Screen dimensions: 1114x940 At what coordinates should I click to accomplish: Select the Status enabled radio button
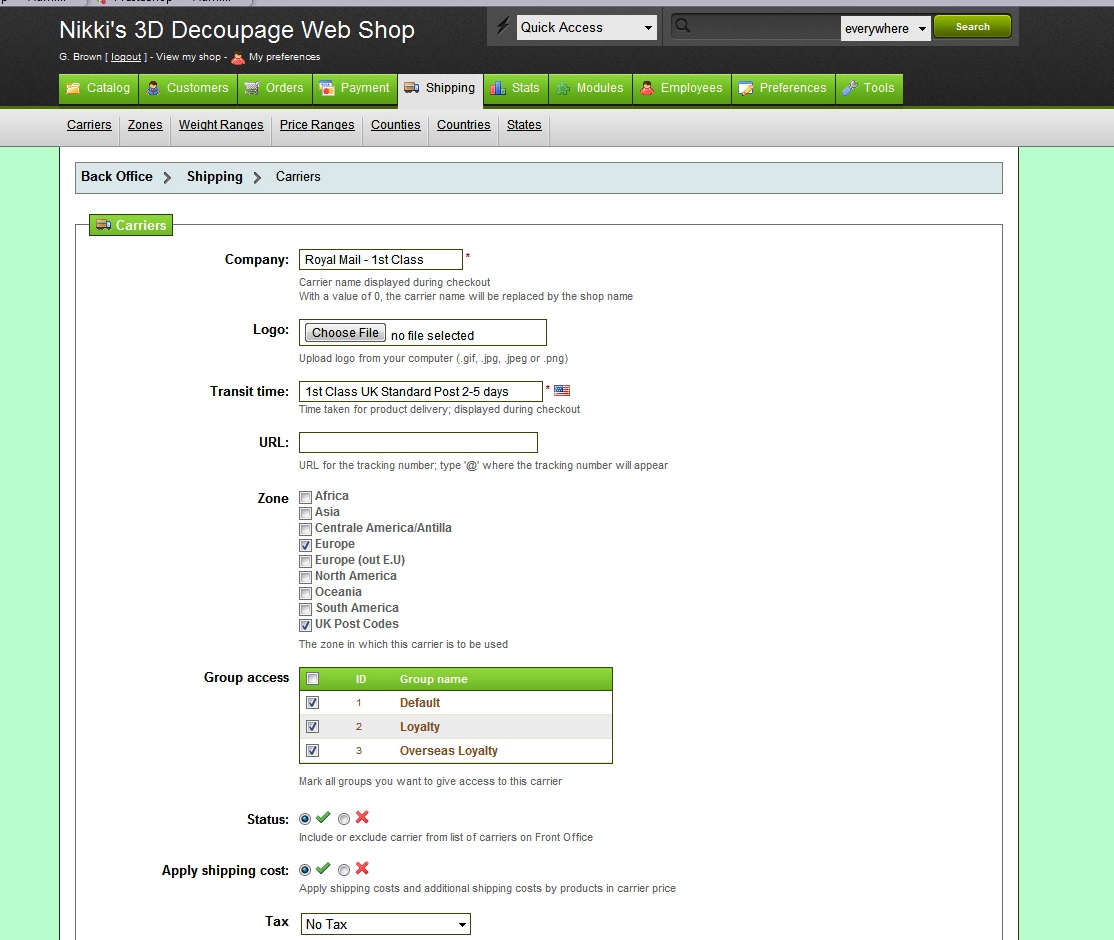[x=305, y=819]
